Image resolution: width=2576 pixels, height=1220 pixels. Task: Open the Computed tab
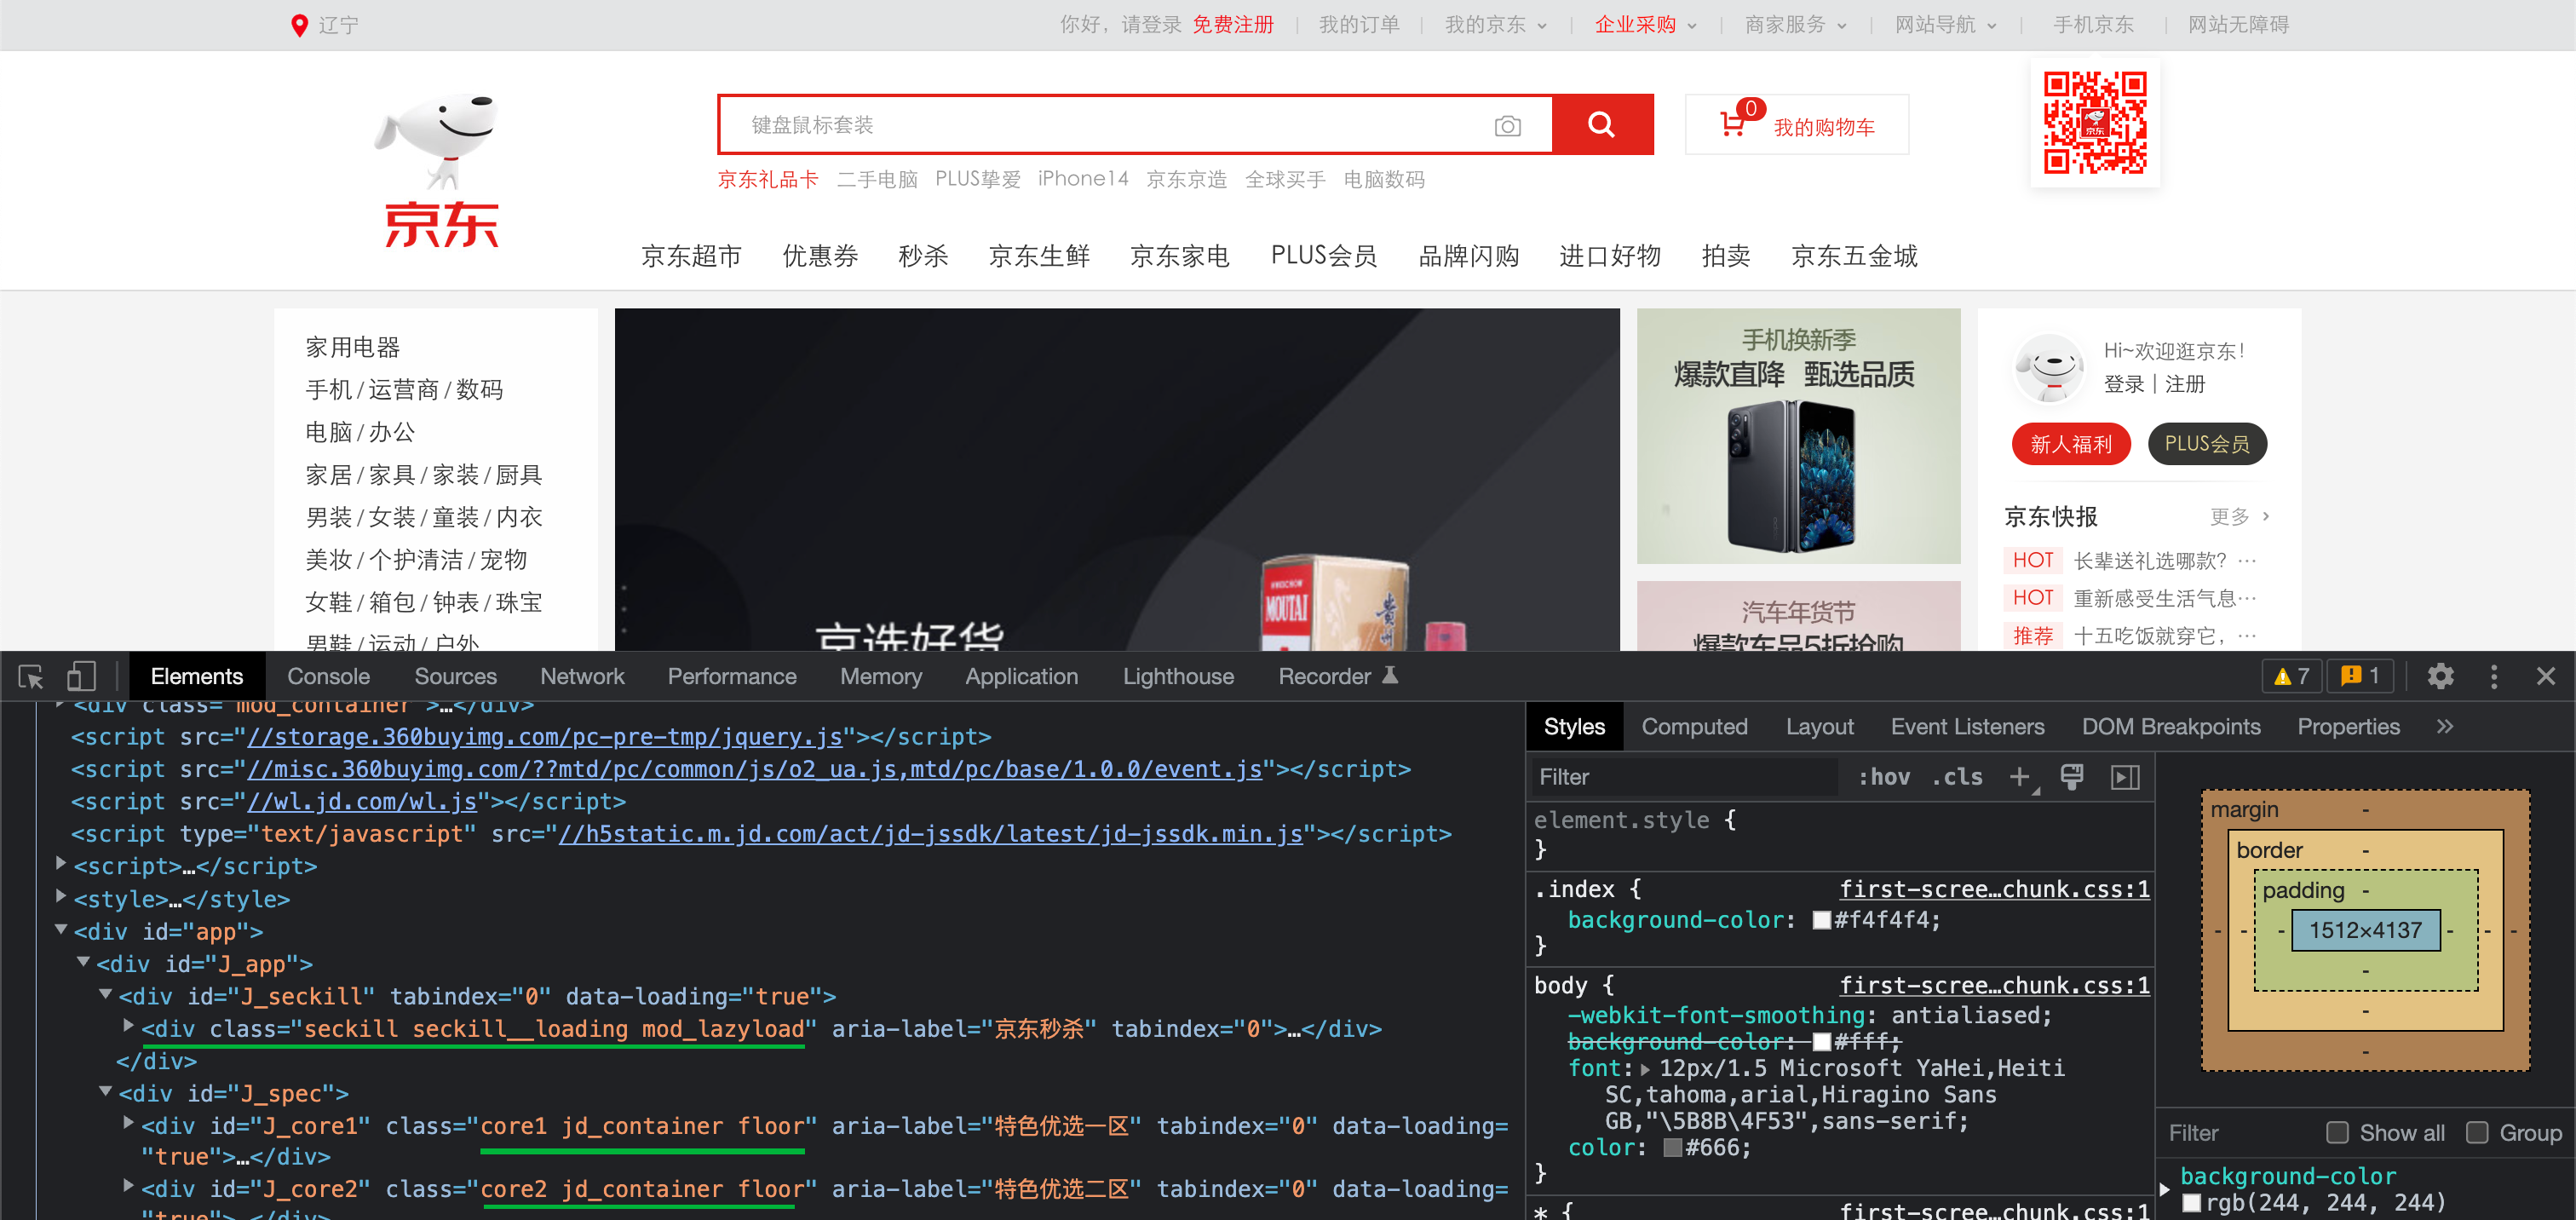1694,727
